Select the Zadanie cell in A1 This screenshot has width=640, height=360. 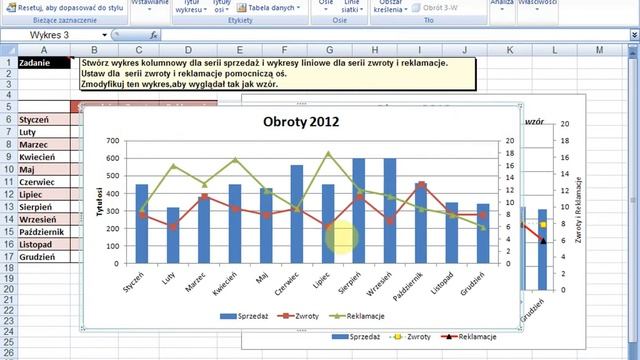tap(44, 63)
